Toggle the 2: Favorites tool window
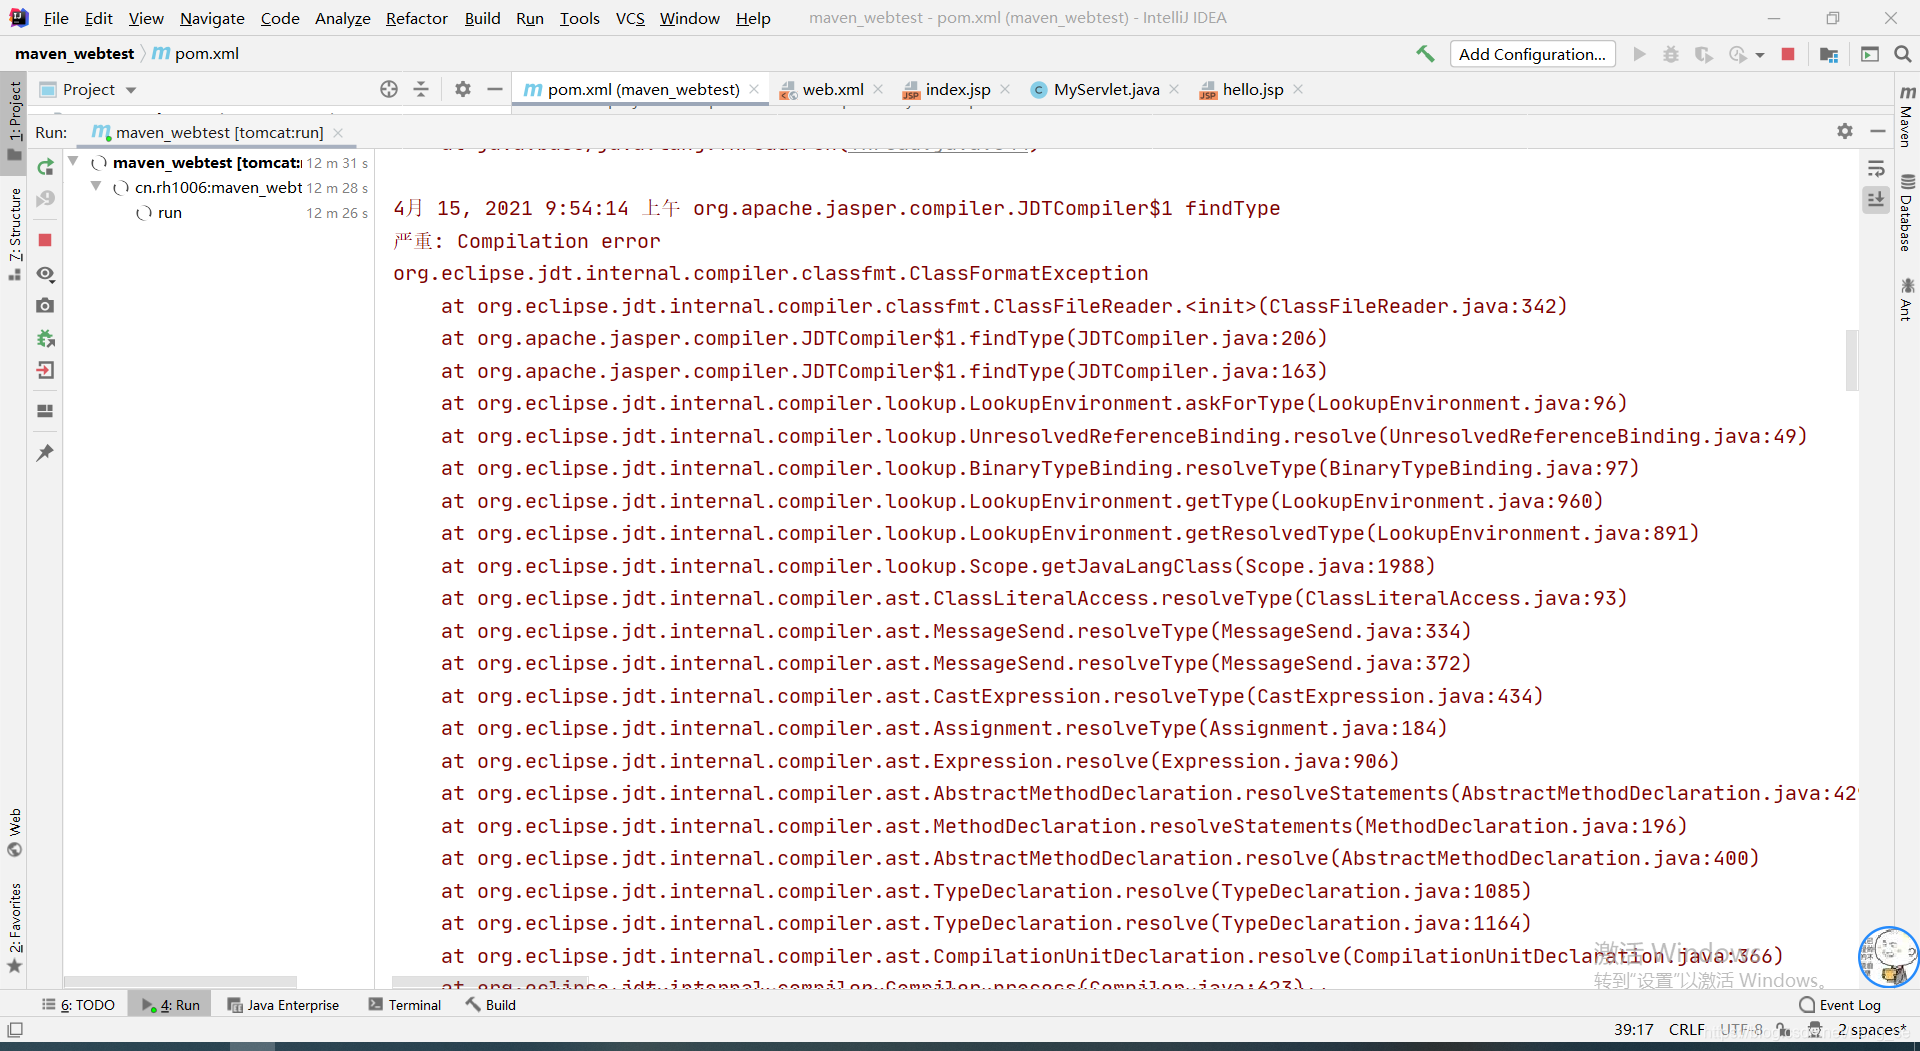 tap(14, 927)
